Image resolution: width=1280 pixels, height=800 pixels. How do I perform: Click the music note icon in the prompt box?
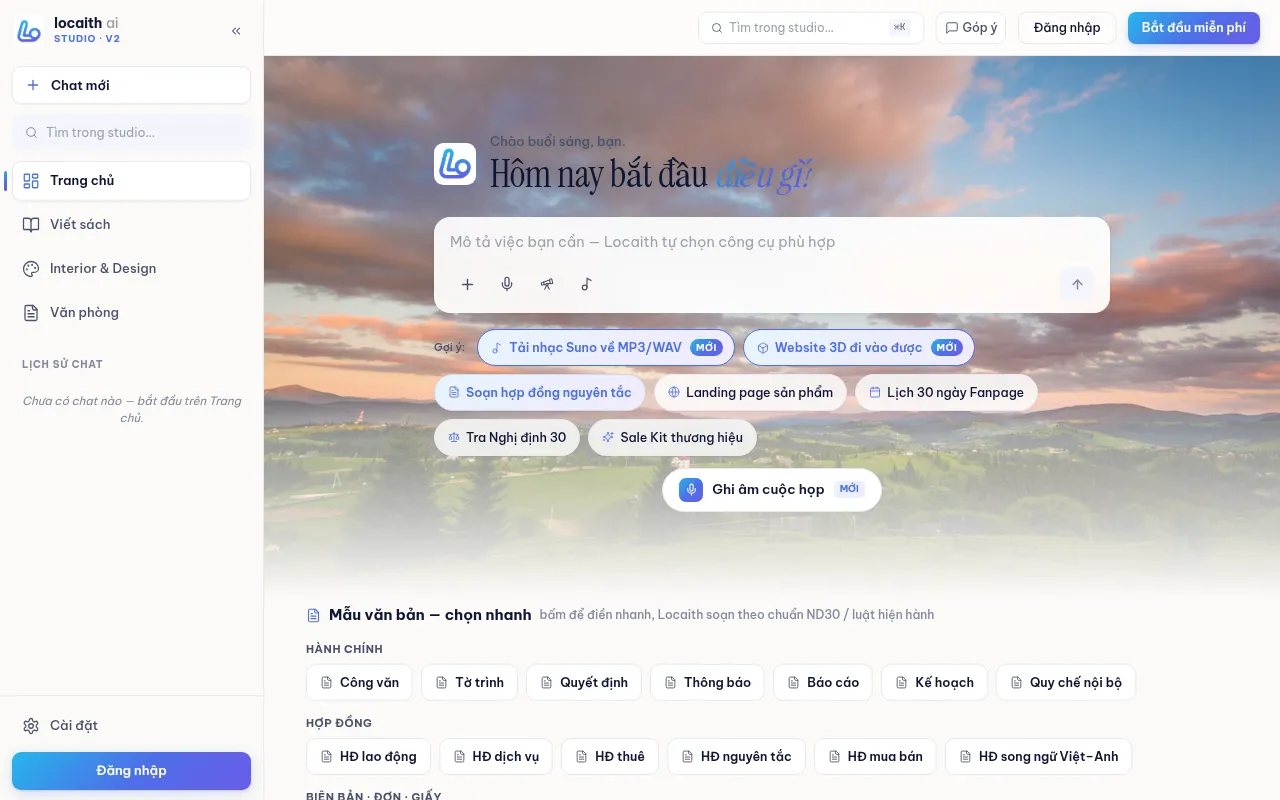pyautogui.click(x=587, y=284)
